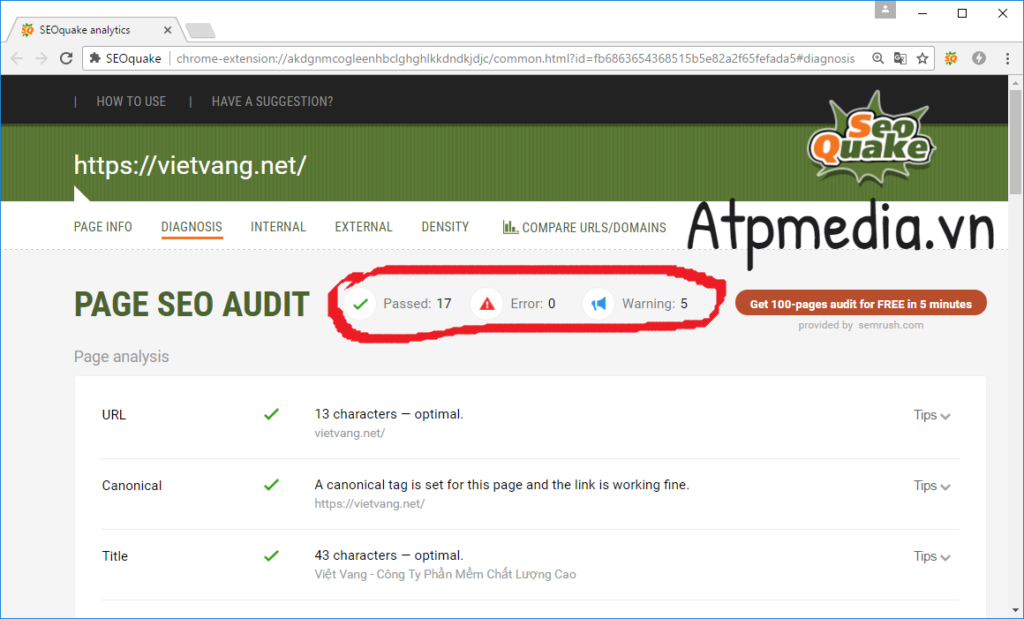The height and width of the screenshot is (619, 1024).
Task: Click the translate page icon
Action: pyautogui.click(x=900, y=58)
